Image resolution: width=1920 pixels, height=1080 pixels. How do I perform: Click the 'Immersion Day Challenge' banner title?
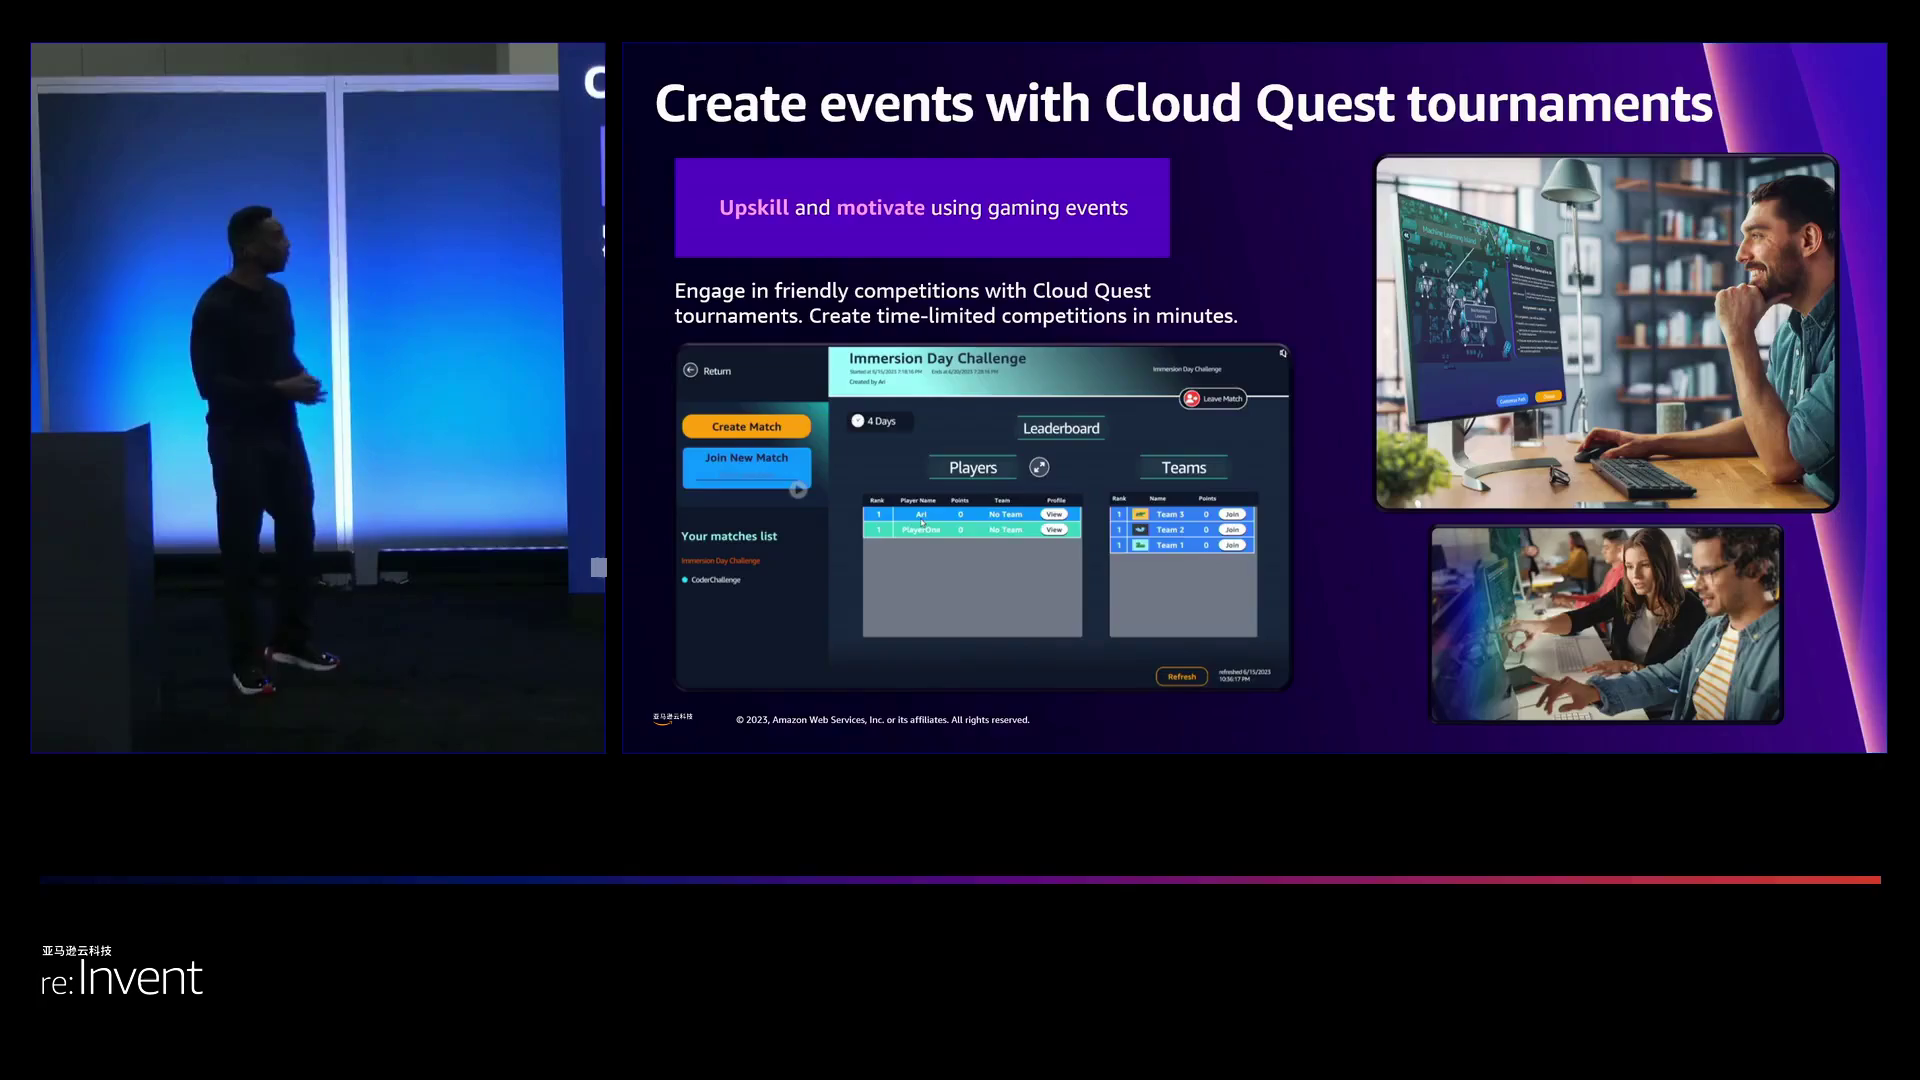[937, 358]
